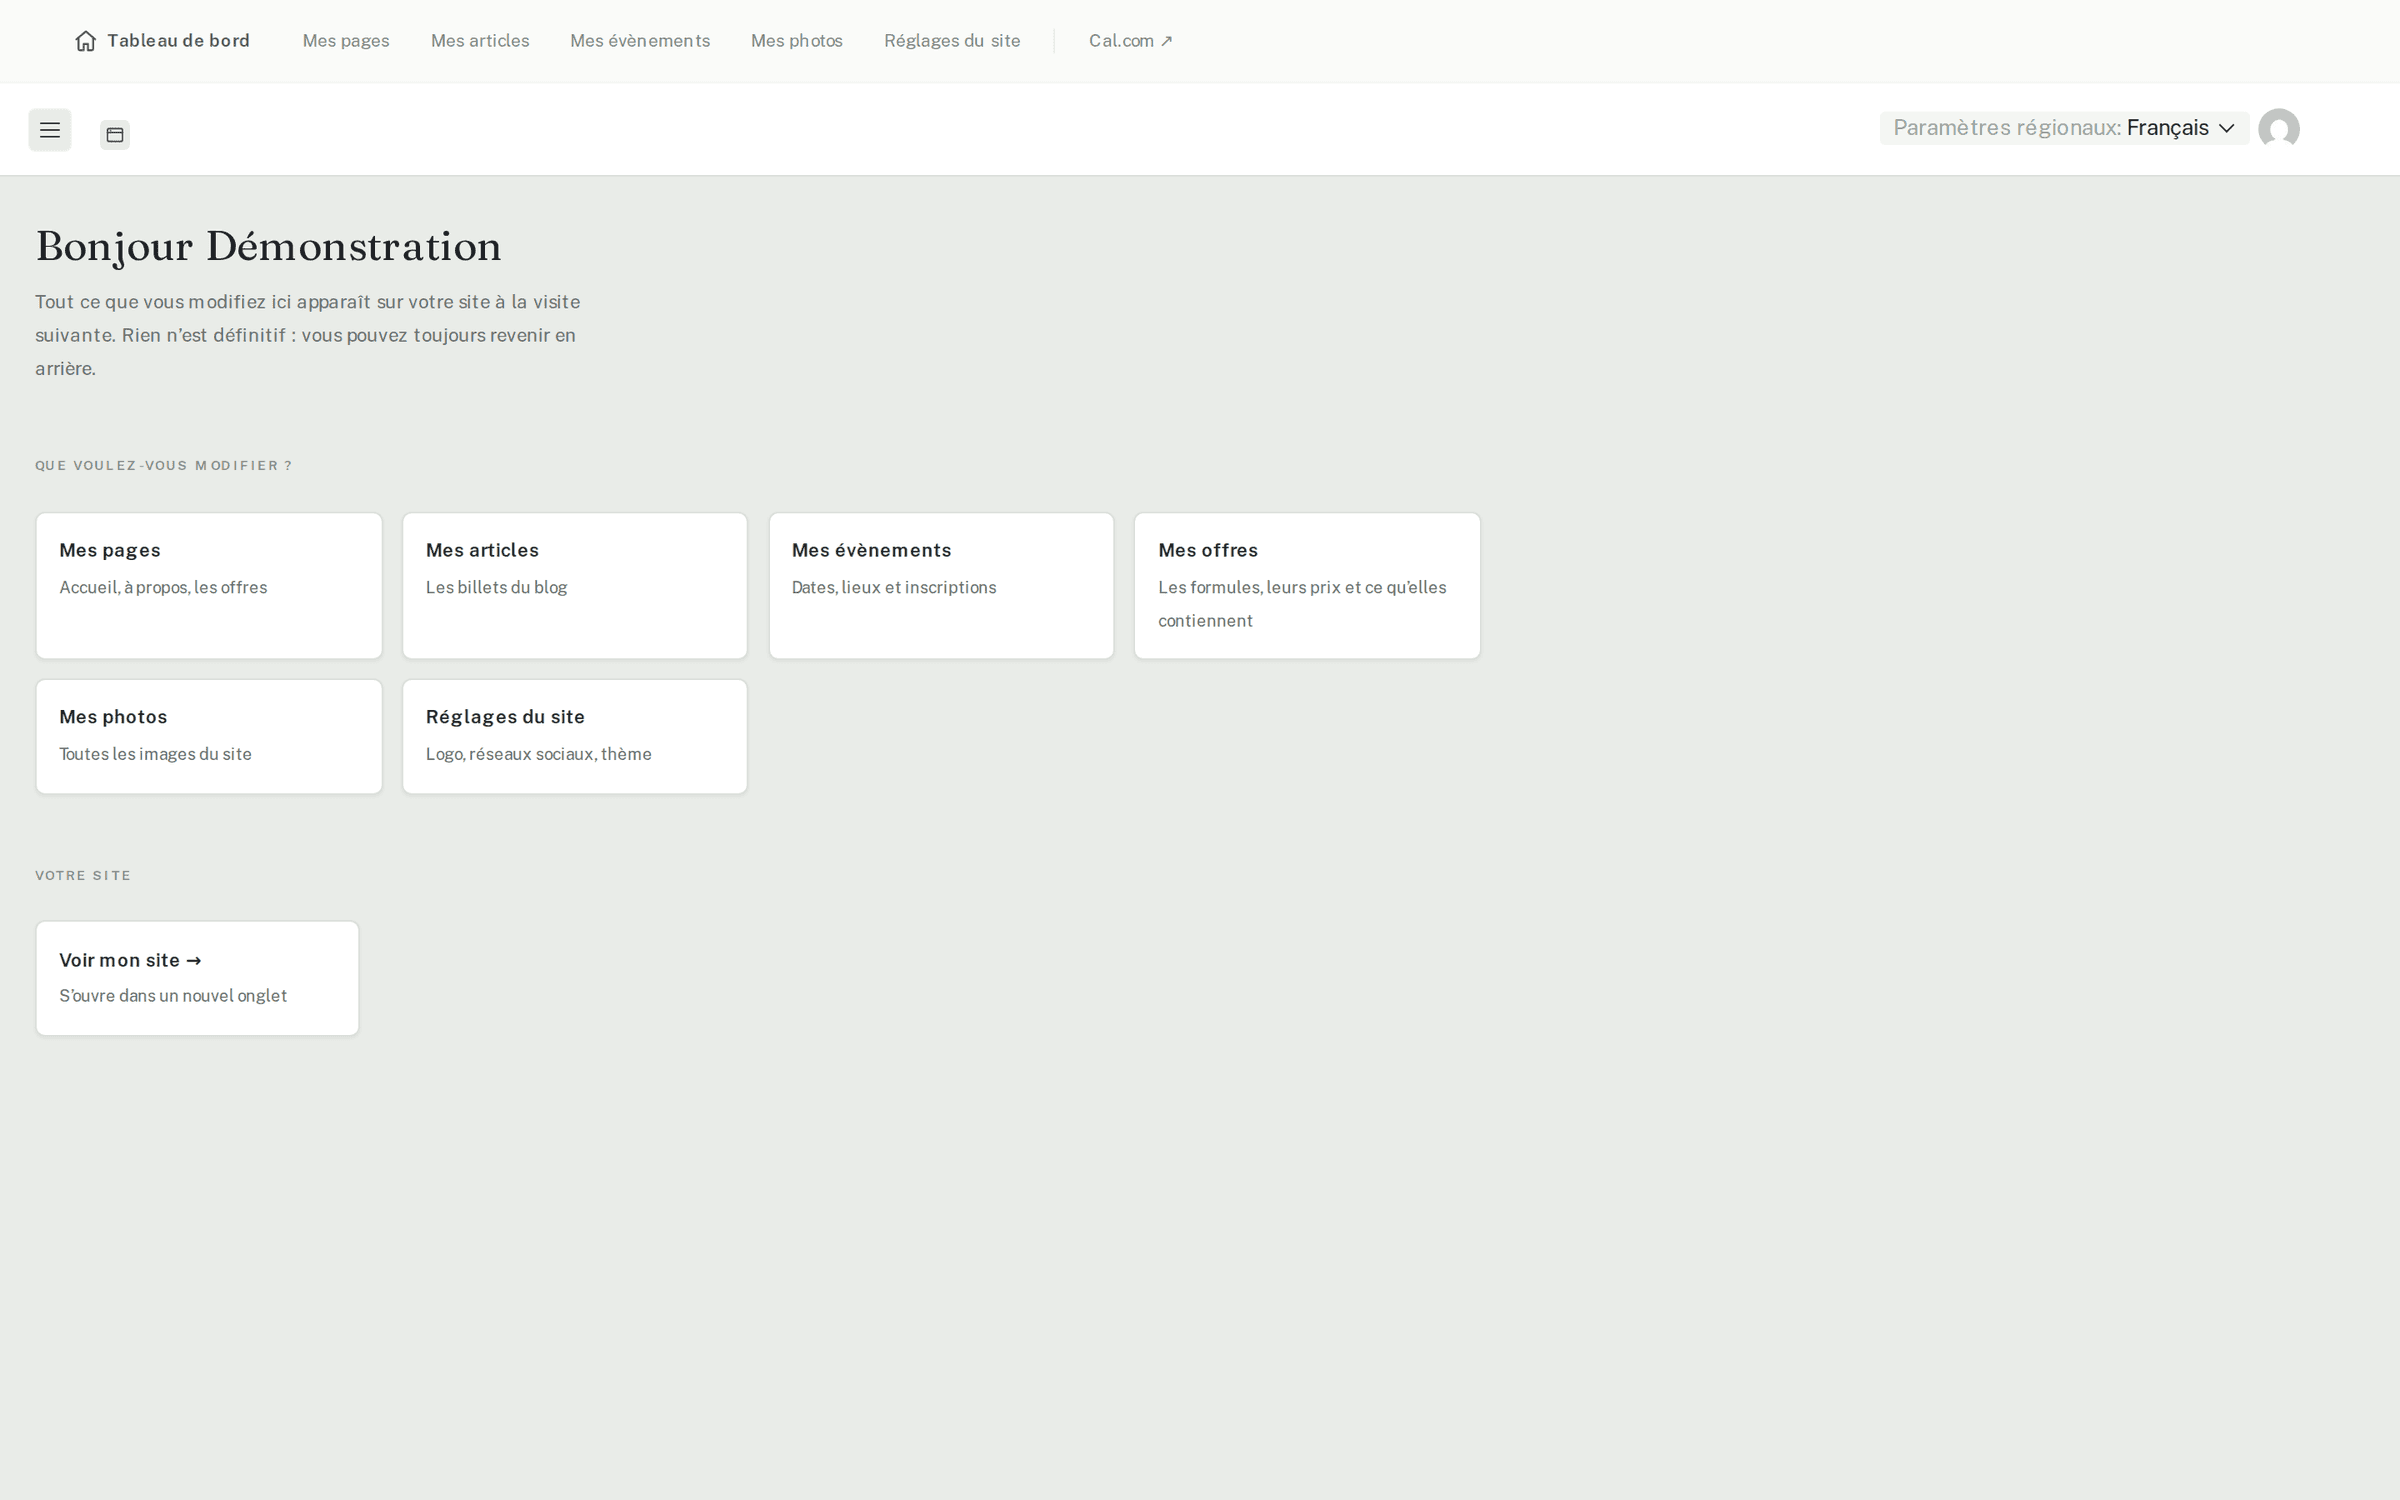This screenshot has width=2400, height=1500.
Task: Open the user avatar profile menu
Action: point(2279,129)
